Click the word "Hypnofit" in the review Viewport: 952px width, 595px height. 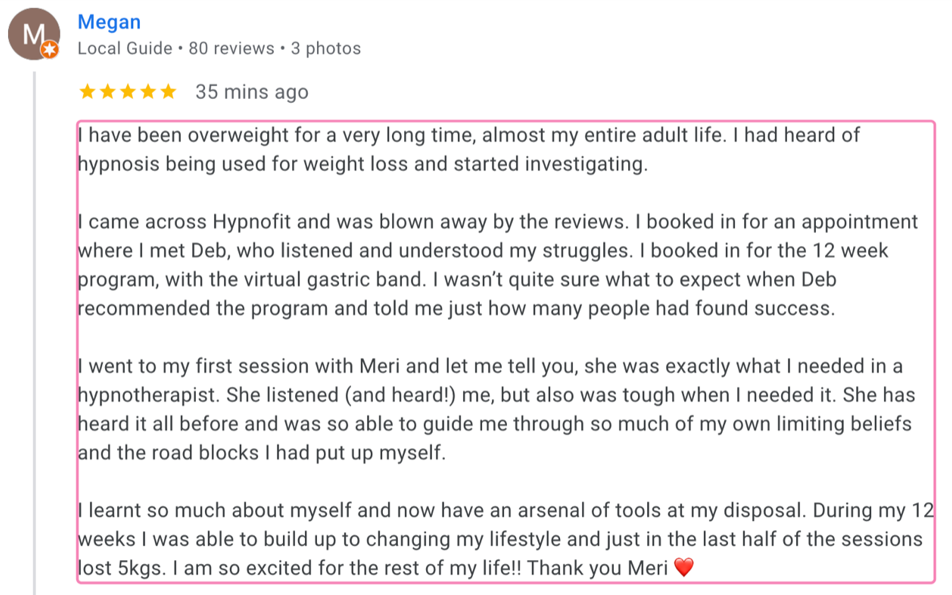pyautogui.click(x=251, y=222)
